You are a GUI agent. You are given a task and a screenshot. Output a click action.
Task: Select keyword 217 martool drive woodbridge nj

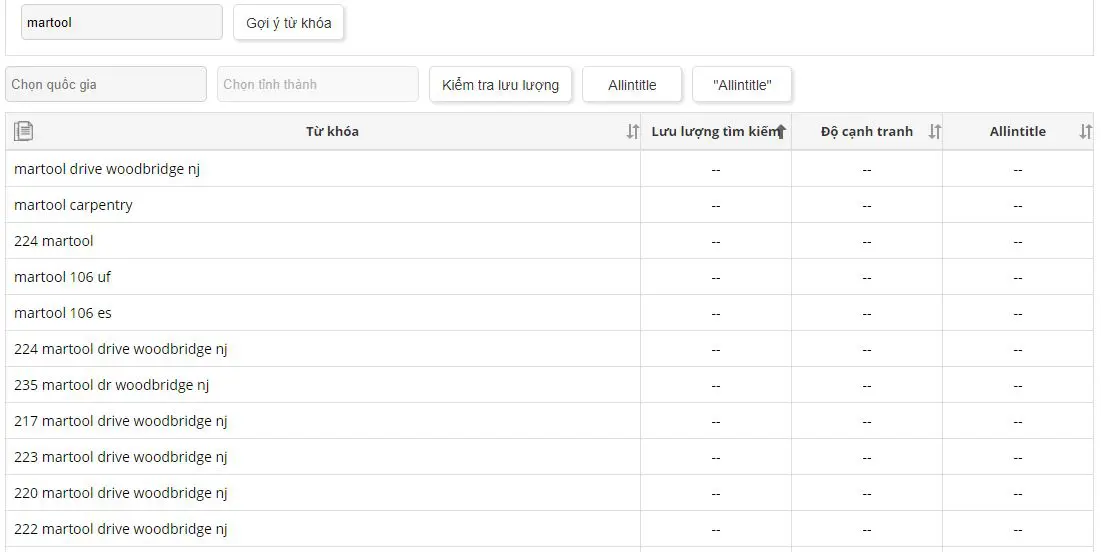(121, 421)
